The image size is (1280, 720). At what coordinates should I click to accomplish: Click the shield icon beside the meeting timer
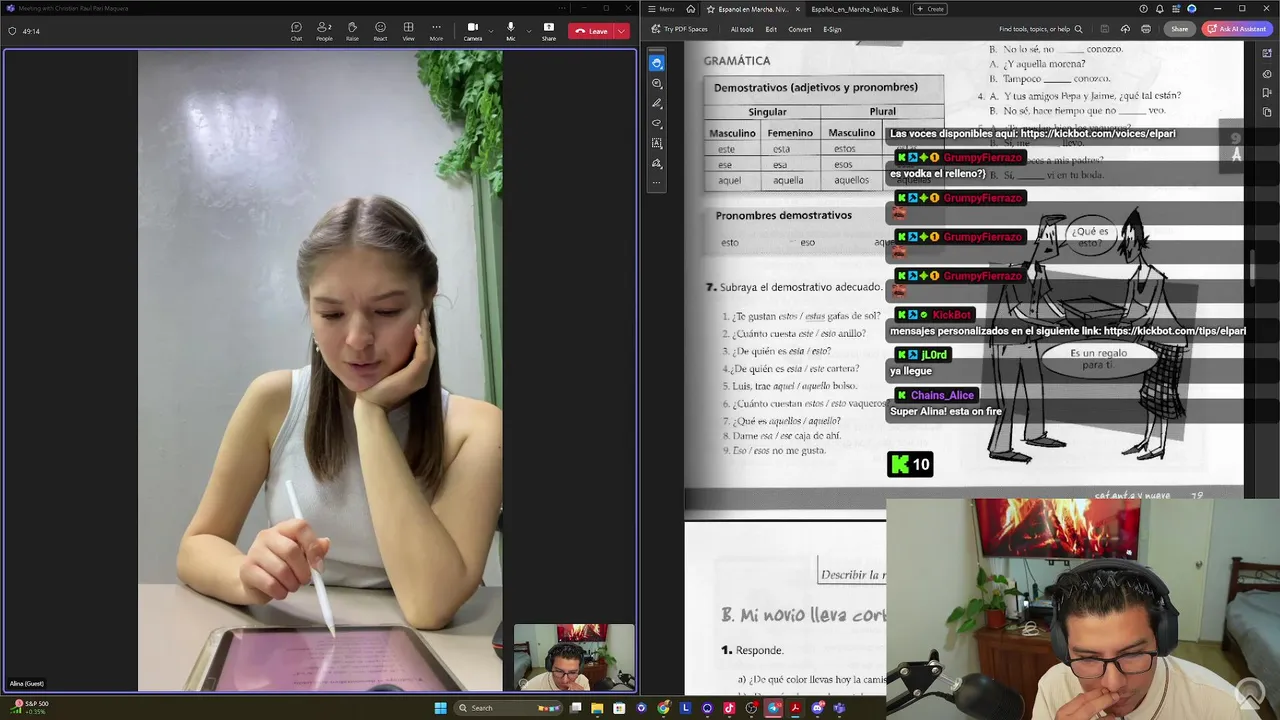coord(12,31)
